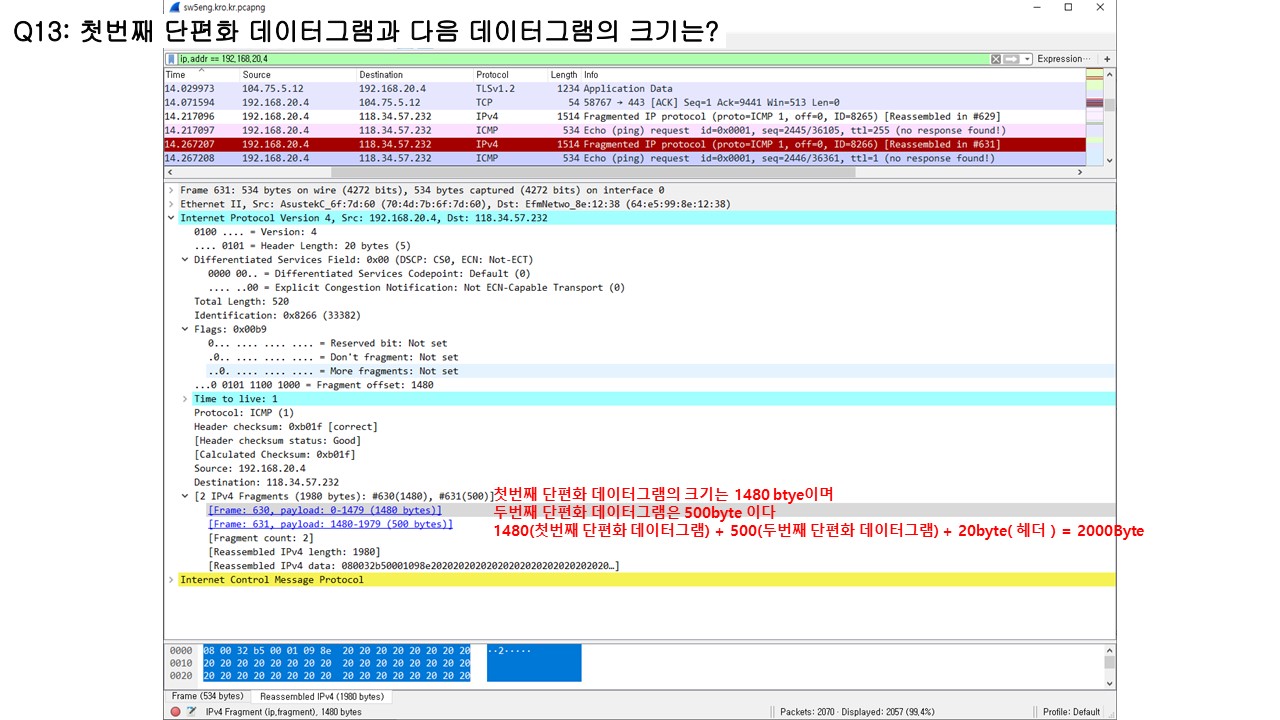Click IPv4 Fragment status bar field info
Image resolution: width=1280 pixels, height=720 pixels.
(283, 712)
